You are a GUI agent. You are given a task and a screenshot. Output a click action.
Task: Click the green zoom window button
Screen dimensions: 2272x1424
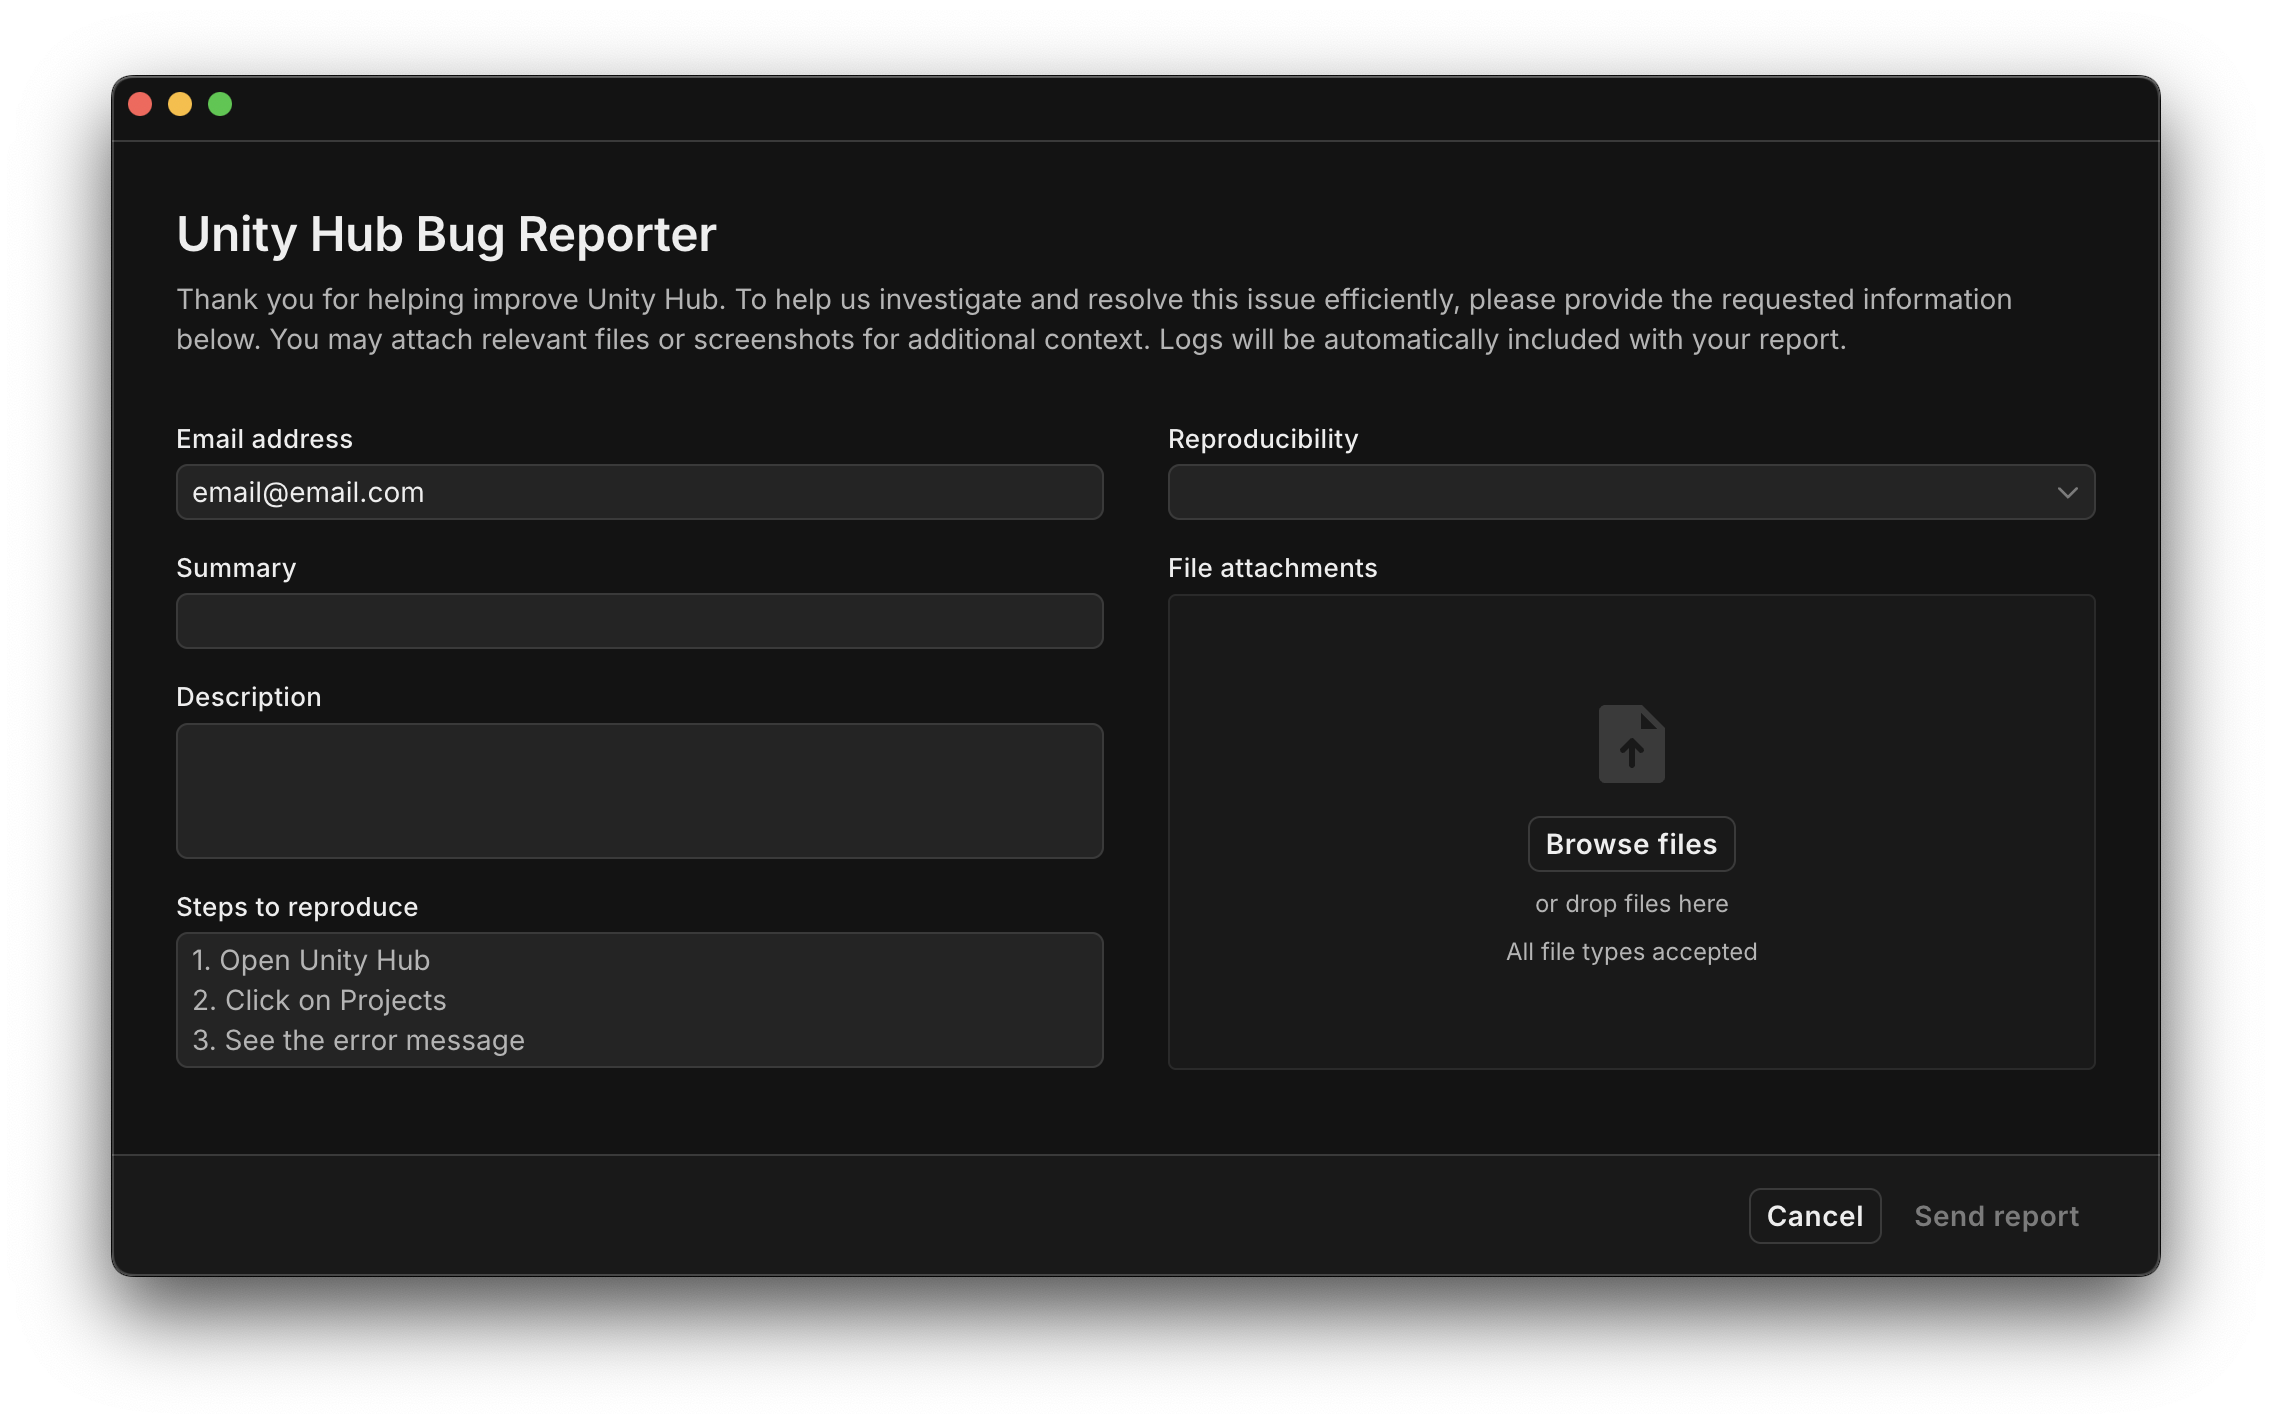point(220,104)
